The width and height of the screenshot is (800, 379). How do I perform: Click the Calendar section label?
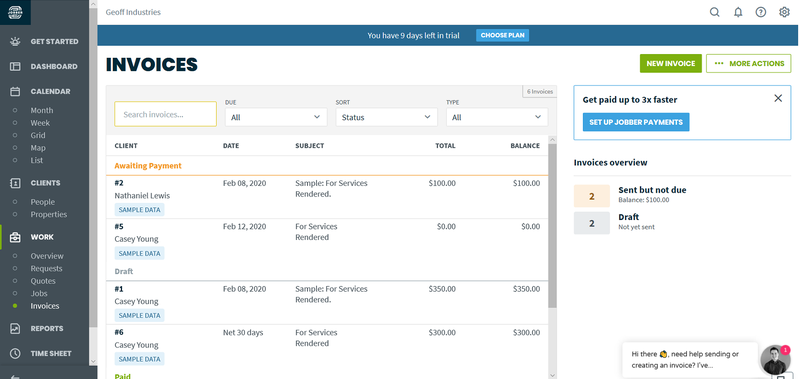coord(51,91)
